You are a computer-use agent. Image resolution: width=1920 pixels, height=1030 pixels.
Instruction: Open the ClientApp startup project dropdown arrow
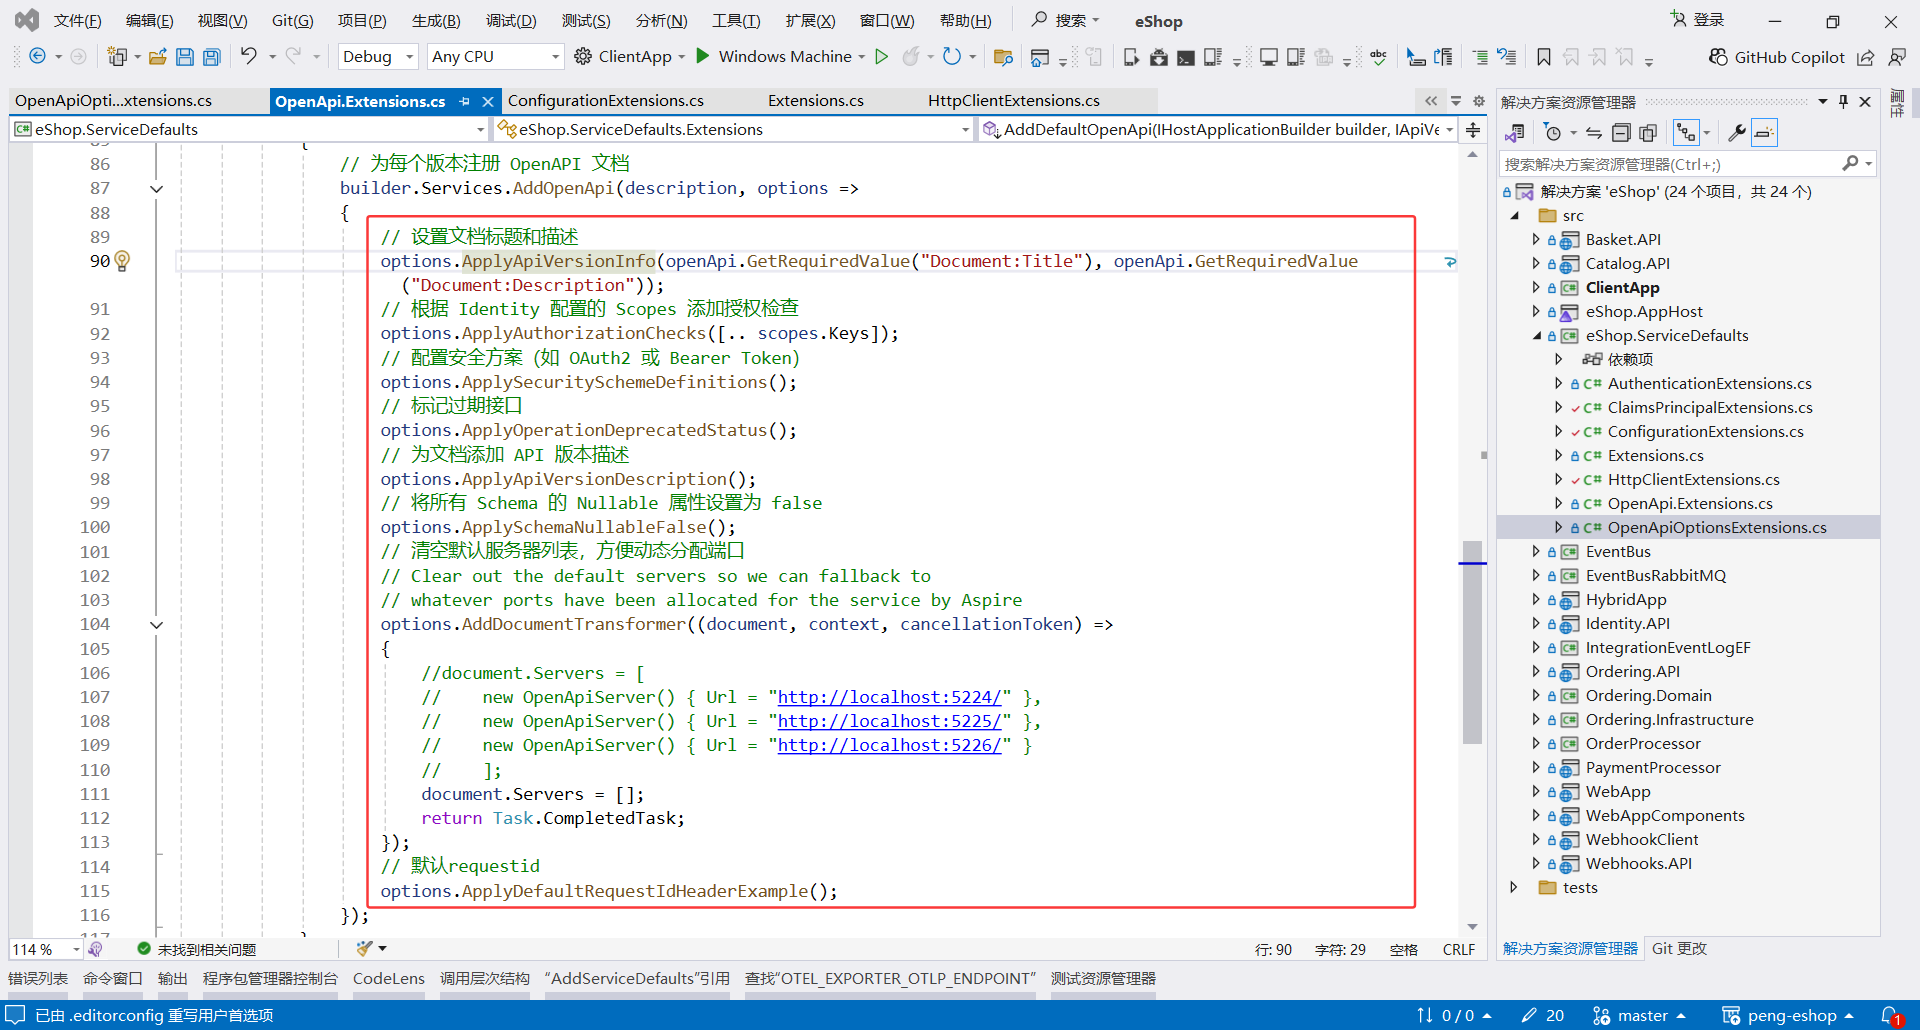pos(682,57)
